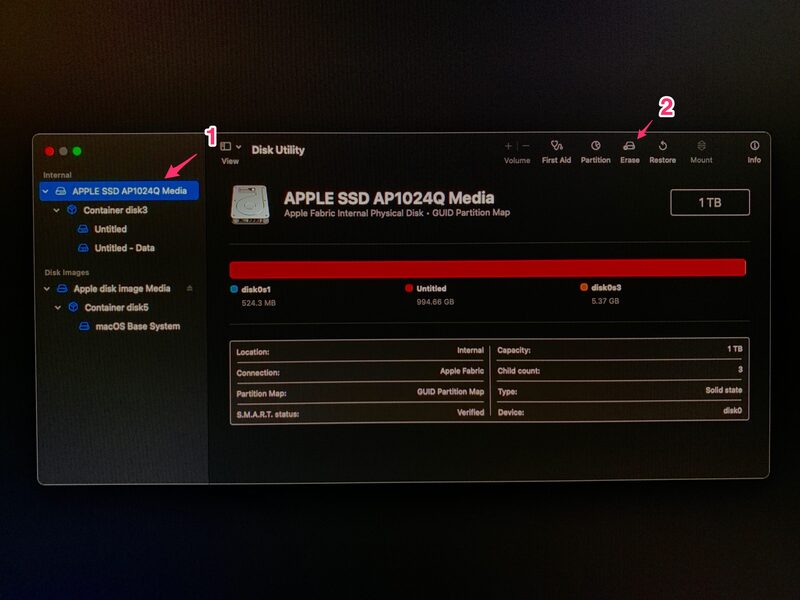
Task: Click the Restore toolbar icon
Action: coord(662,146)
